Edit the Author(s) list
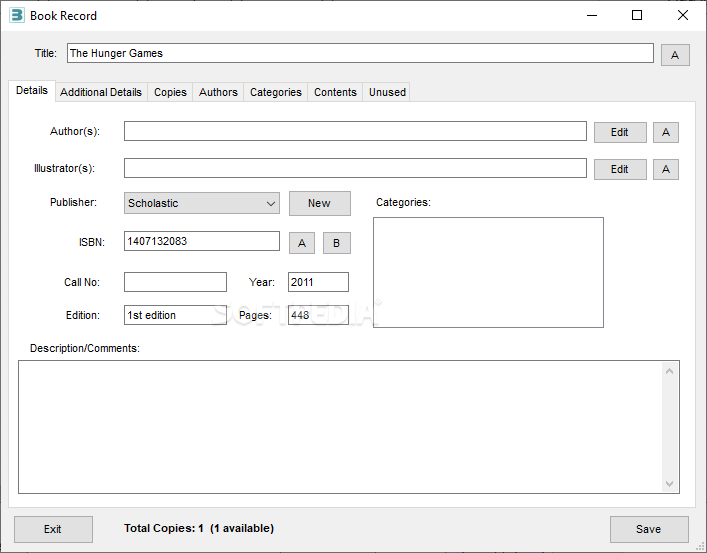This screenshot has width=707, height=553. tap(620, 132)
